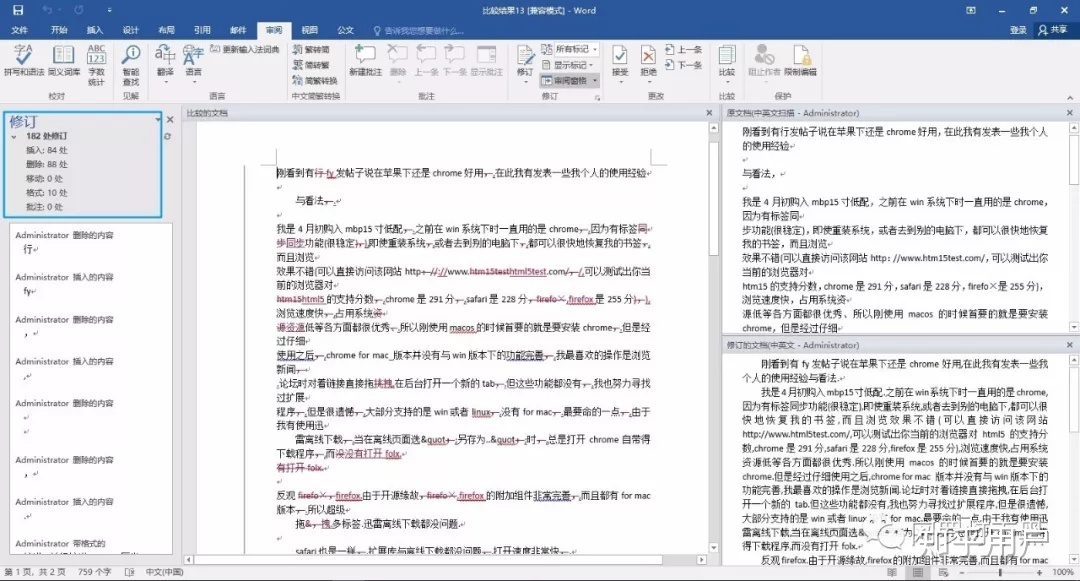Expand the 显示标记 show markup menu

(x=568, y=65)
